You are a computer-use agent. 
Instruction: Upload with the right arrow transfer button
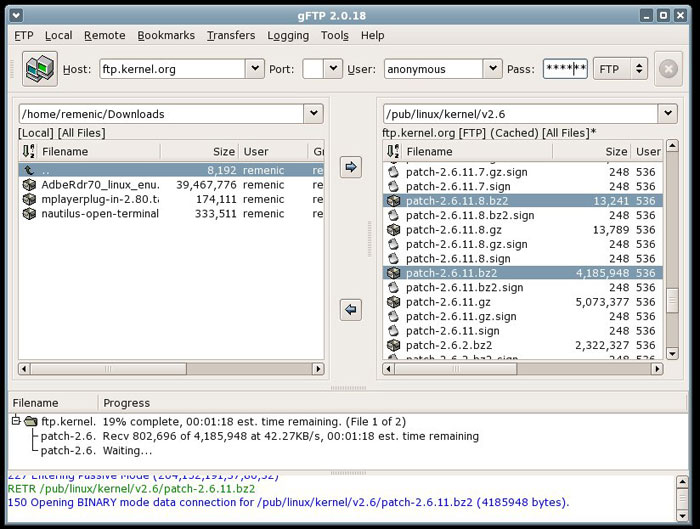pyautogui.click(x=351, y=167)
